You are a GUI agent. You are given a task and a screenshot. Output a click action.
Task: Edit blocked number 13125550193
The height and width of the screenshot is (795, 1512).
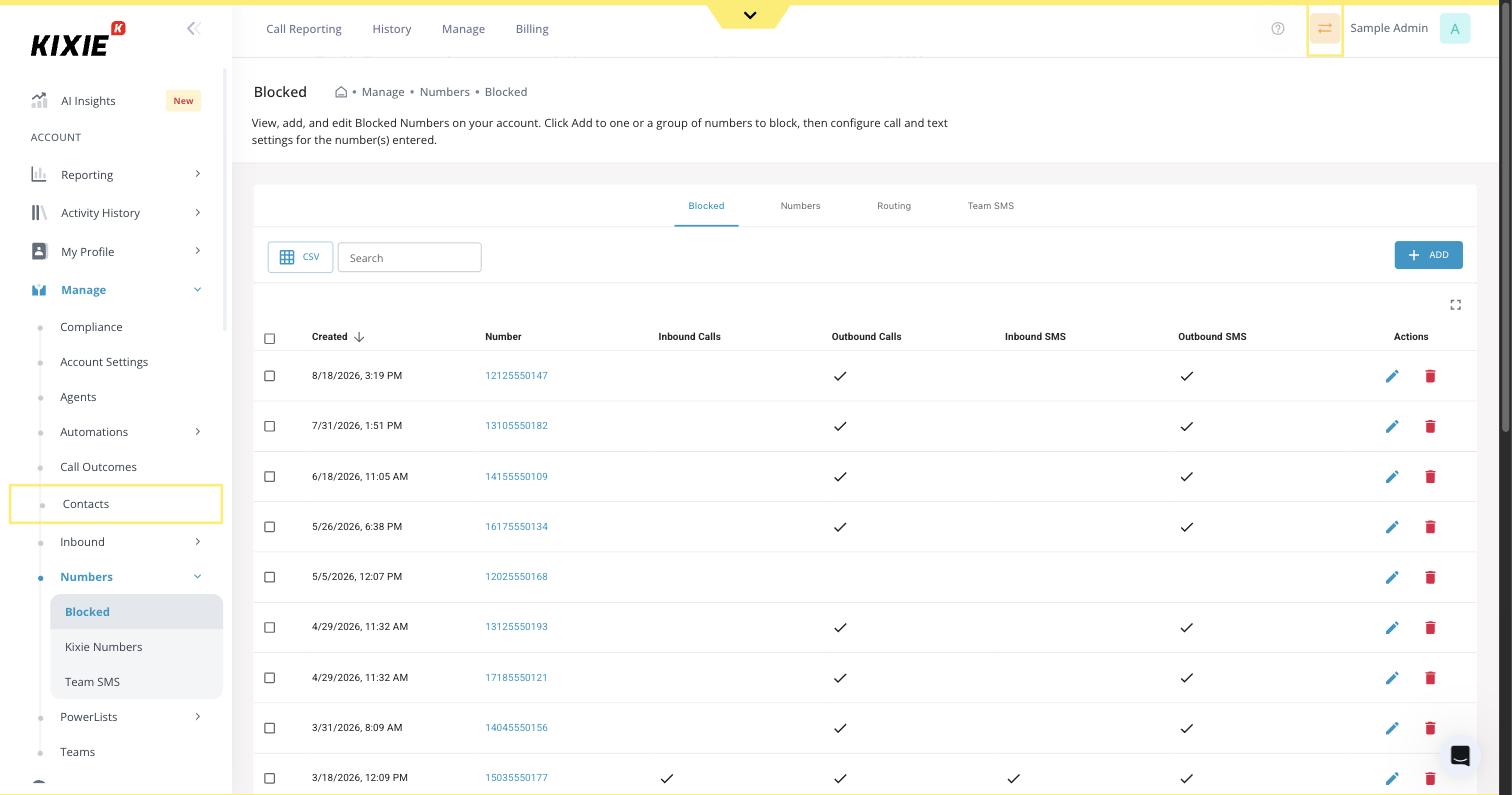1392,628
